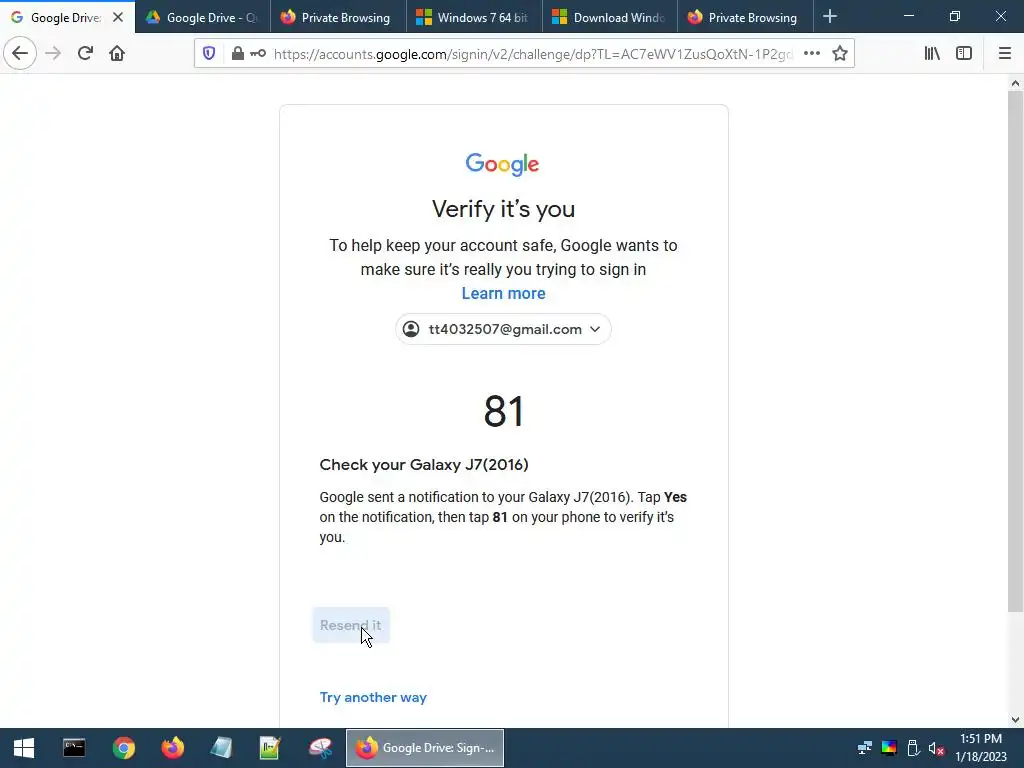The image size is (1024, 768).
Task: Open the Library bookshelf icon
Action: pyautogui.click(x=932, y=54)
